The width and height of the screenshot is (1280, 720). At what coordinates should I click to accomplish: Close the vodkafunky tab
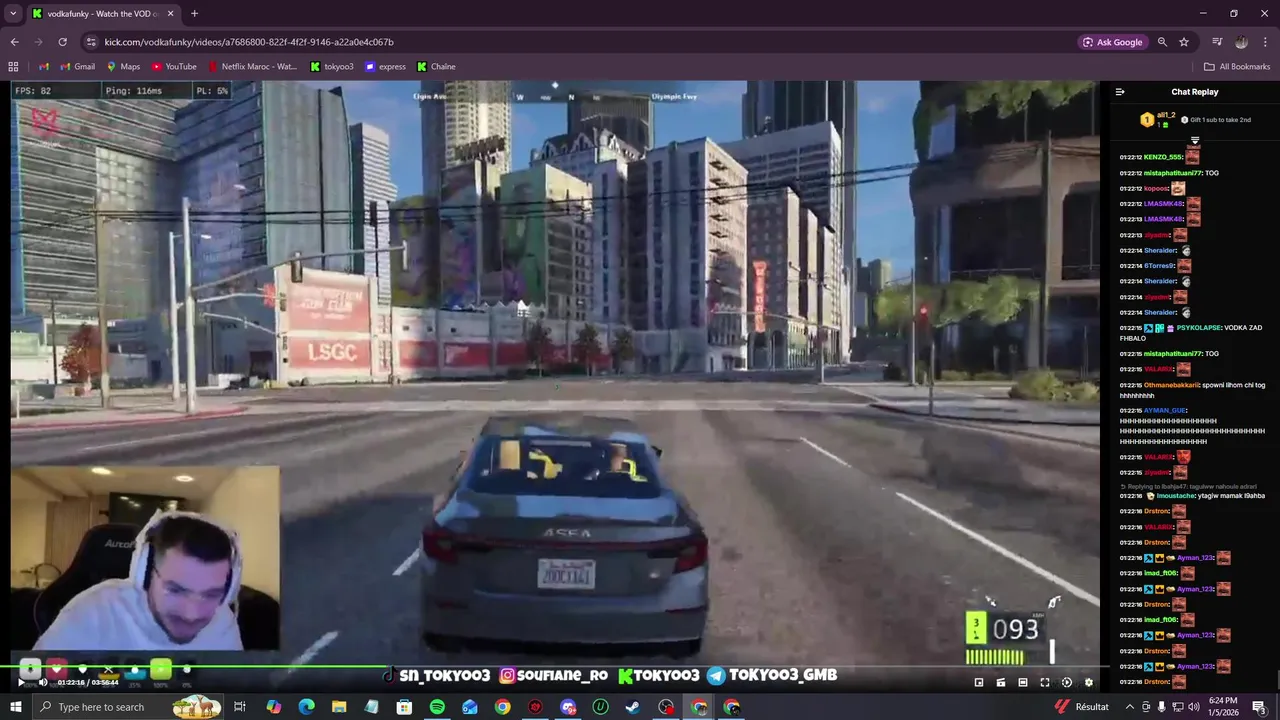(170, 14)
